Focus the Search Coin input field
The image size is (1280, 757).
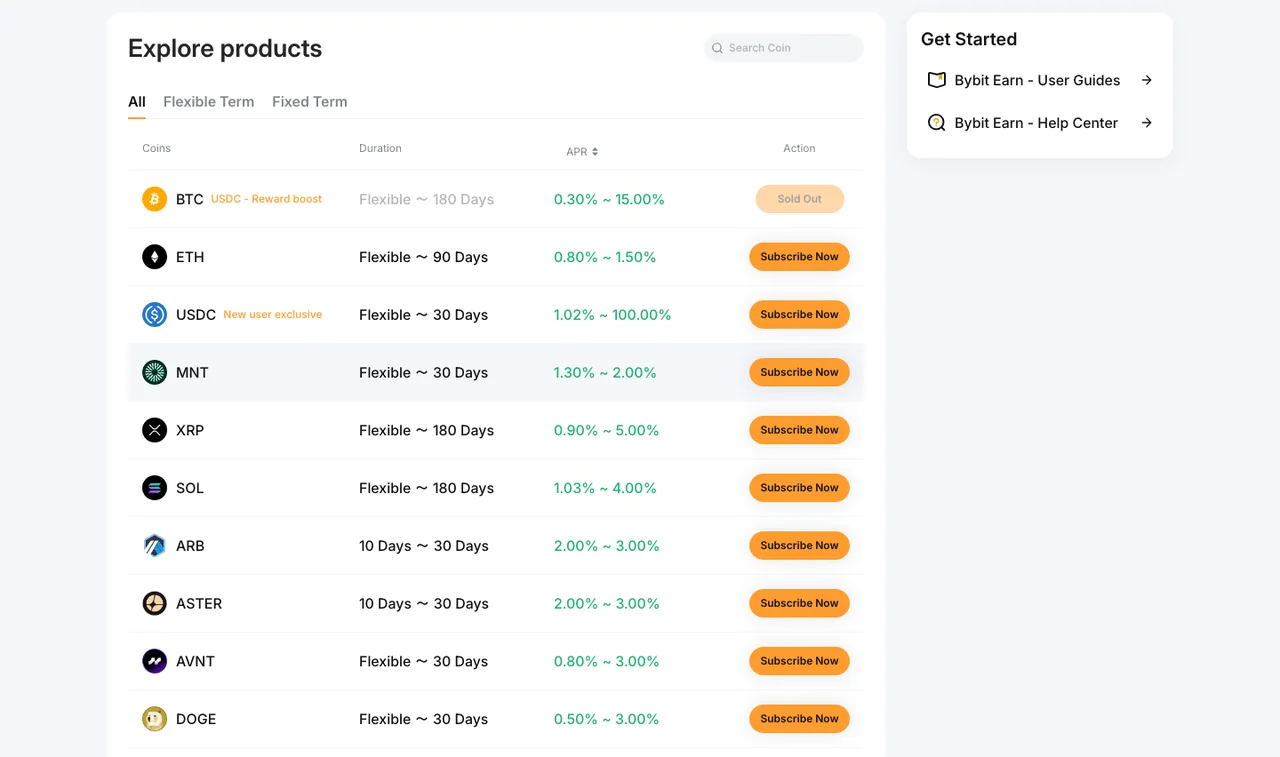784,48
